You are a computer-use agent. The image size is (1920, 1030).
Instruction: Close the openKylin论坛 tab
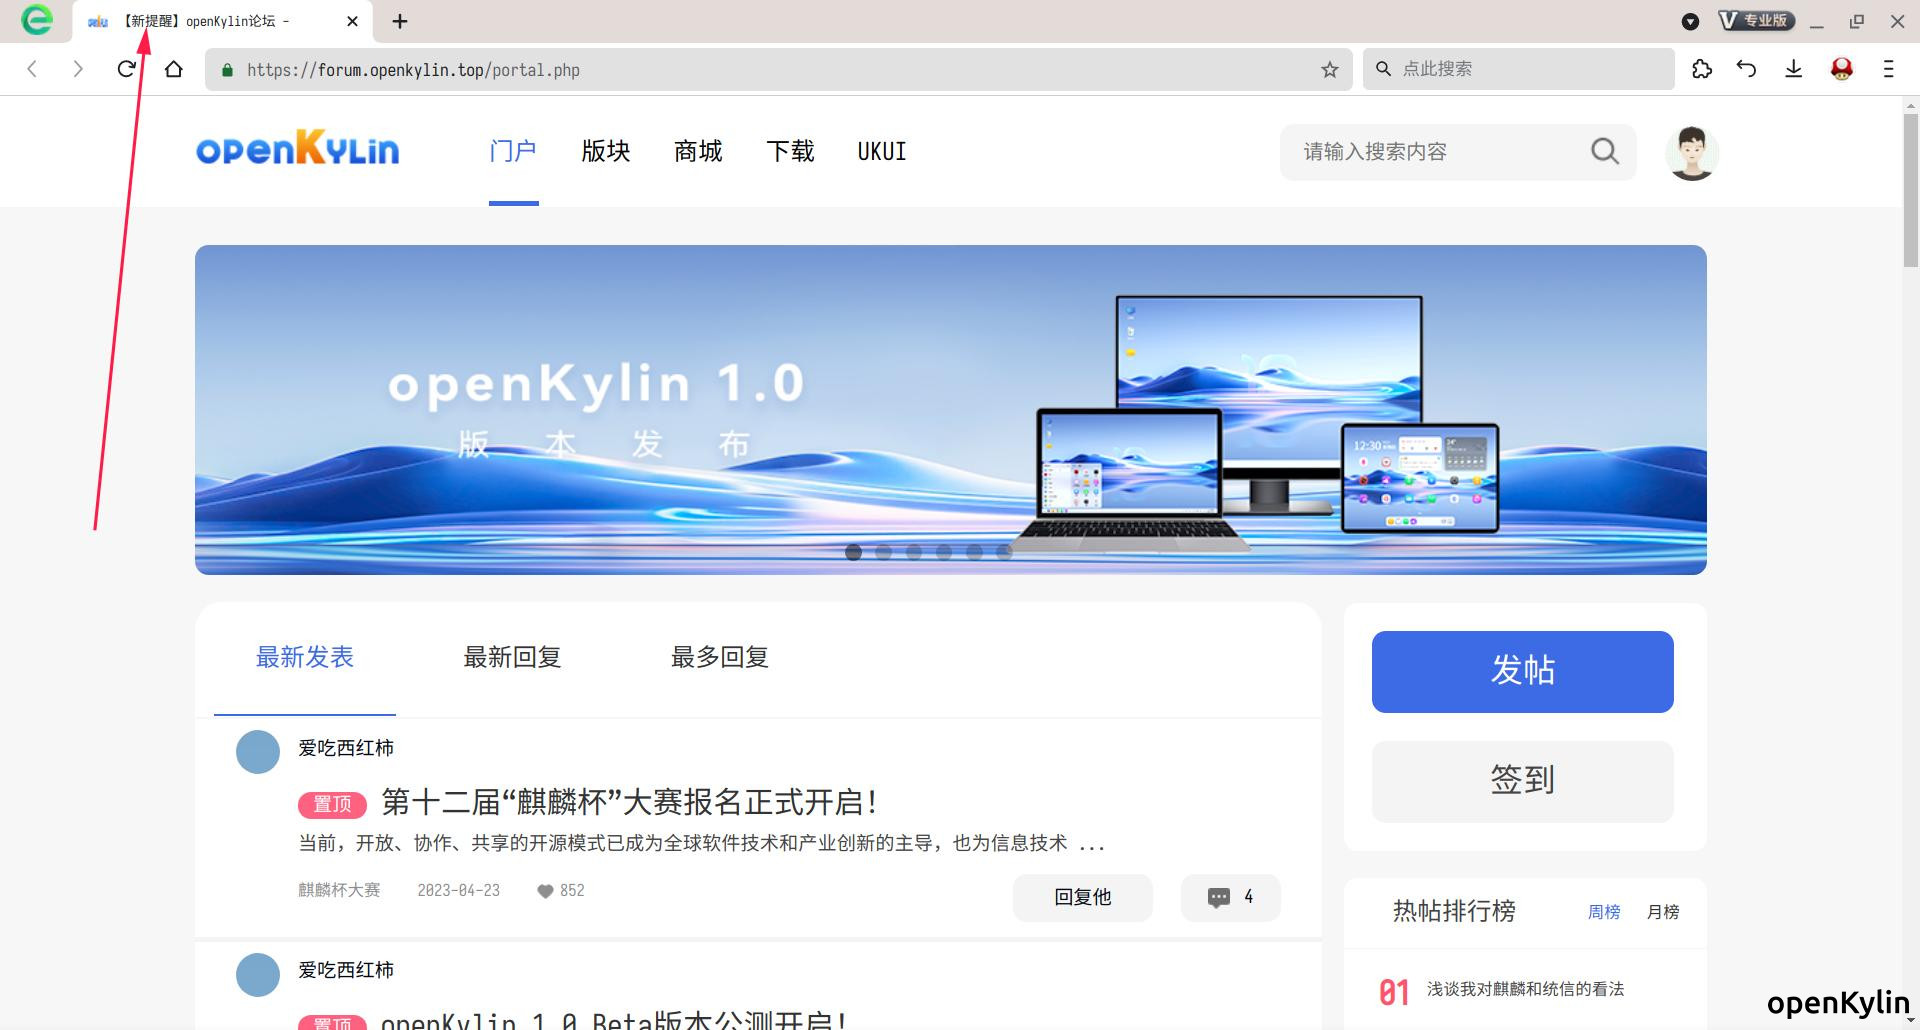pos(352,21)
